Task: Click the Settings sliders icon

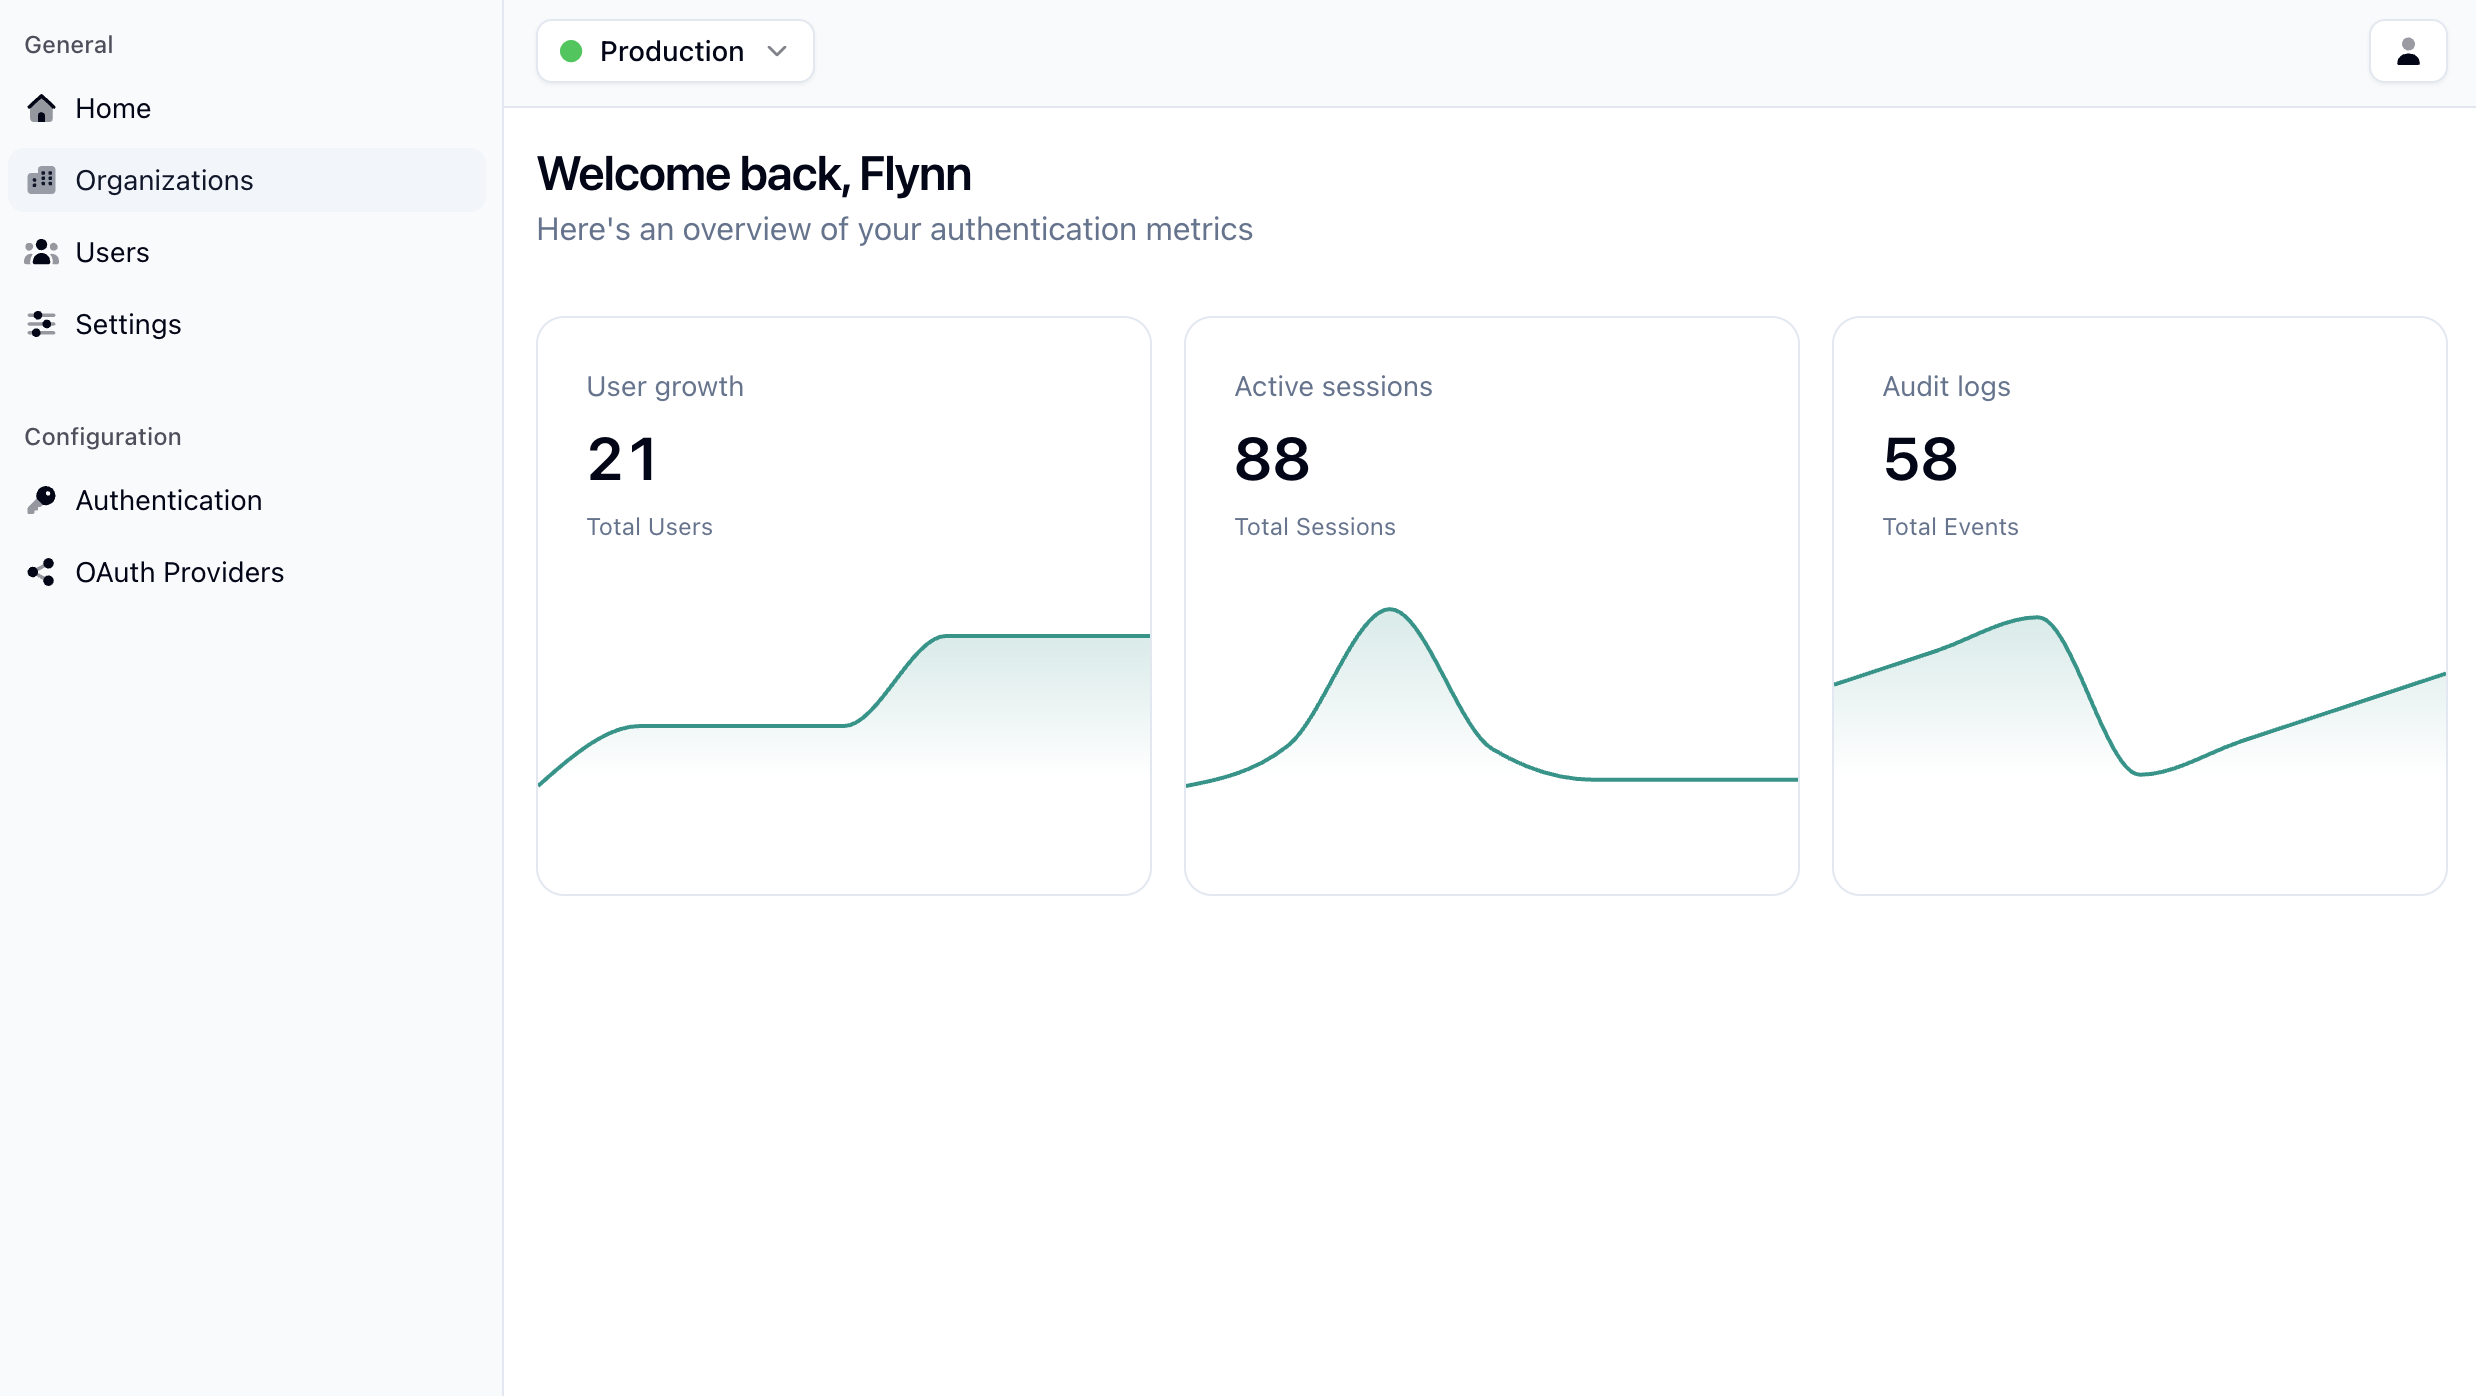Action: click(41, 324)
